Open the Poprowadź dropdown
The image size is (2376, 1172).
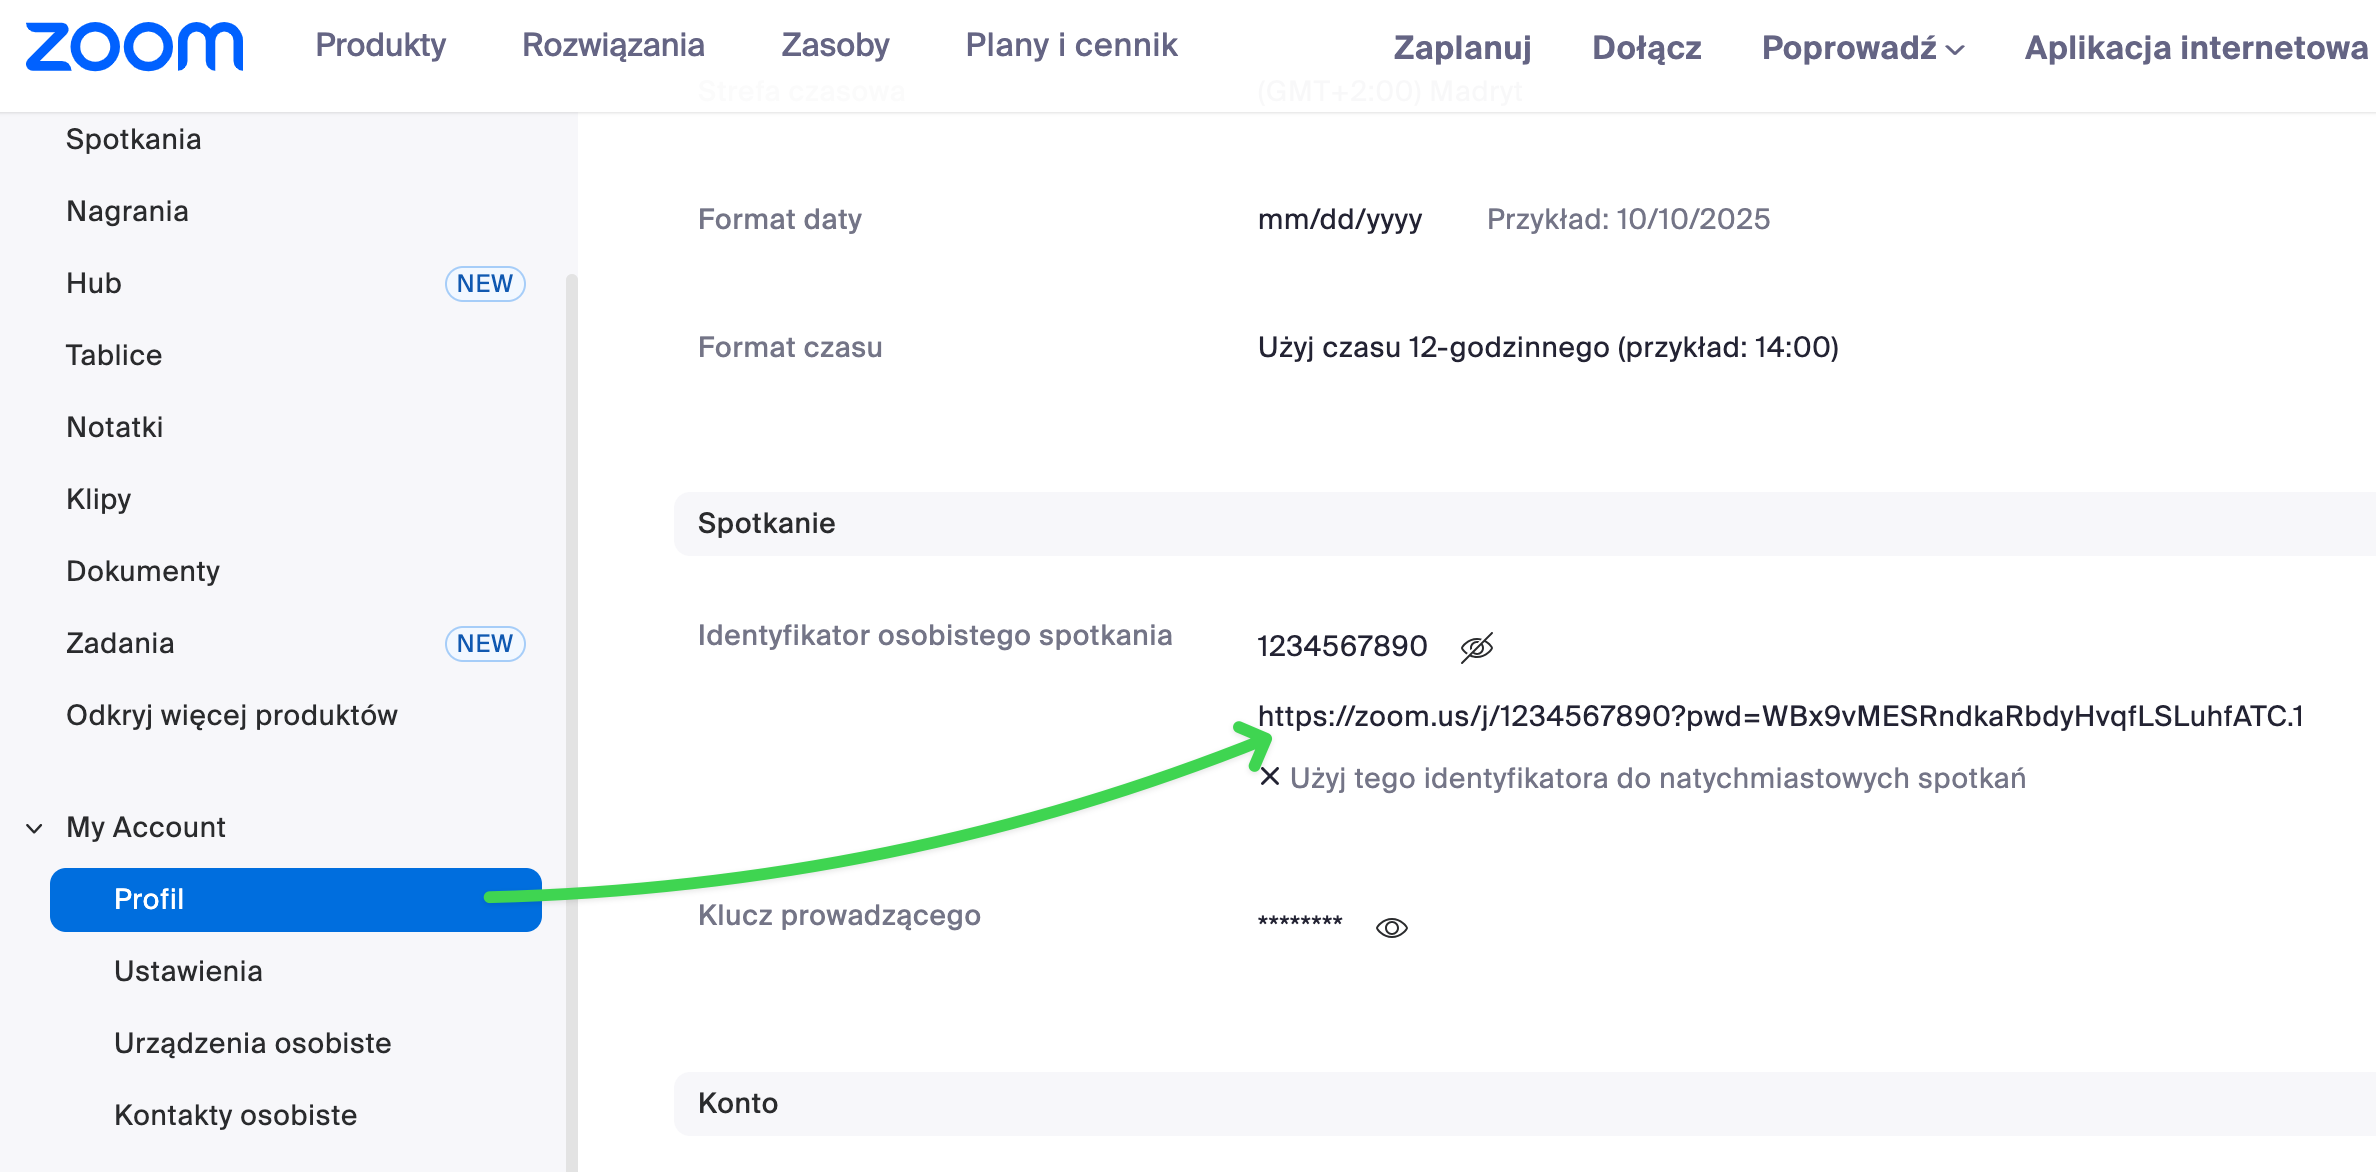(1862, 47)
